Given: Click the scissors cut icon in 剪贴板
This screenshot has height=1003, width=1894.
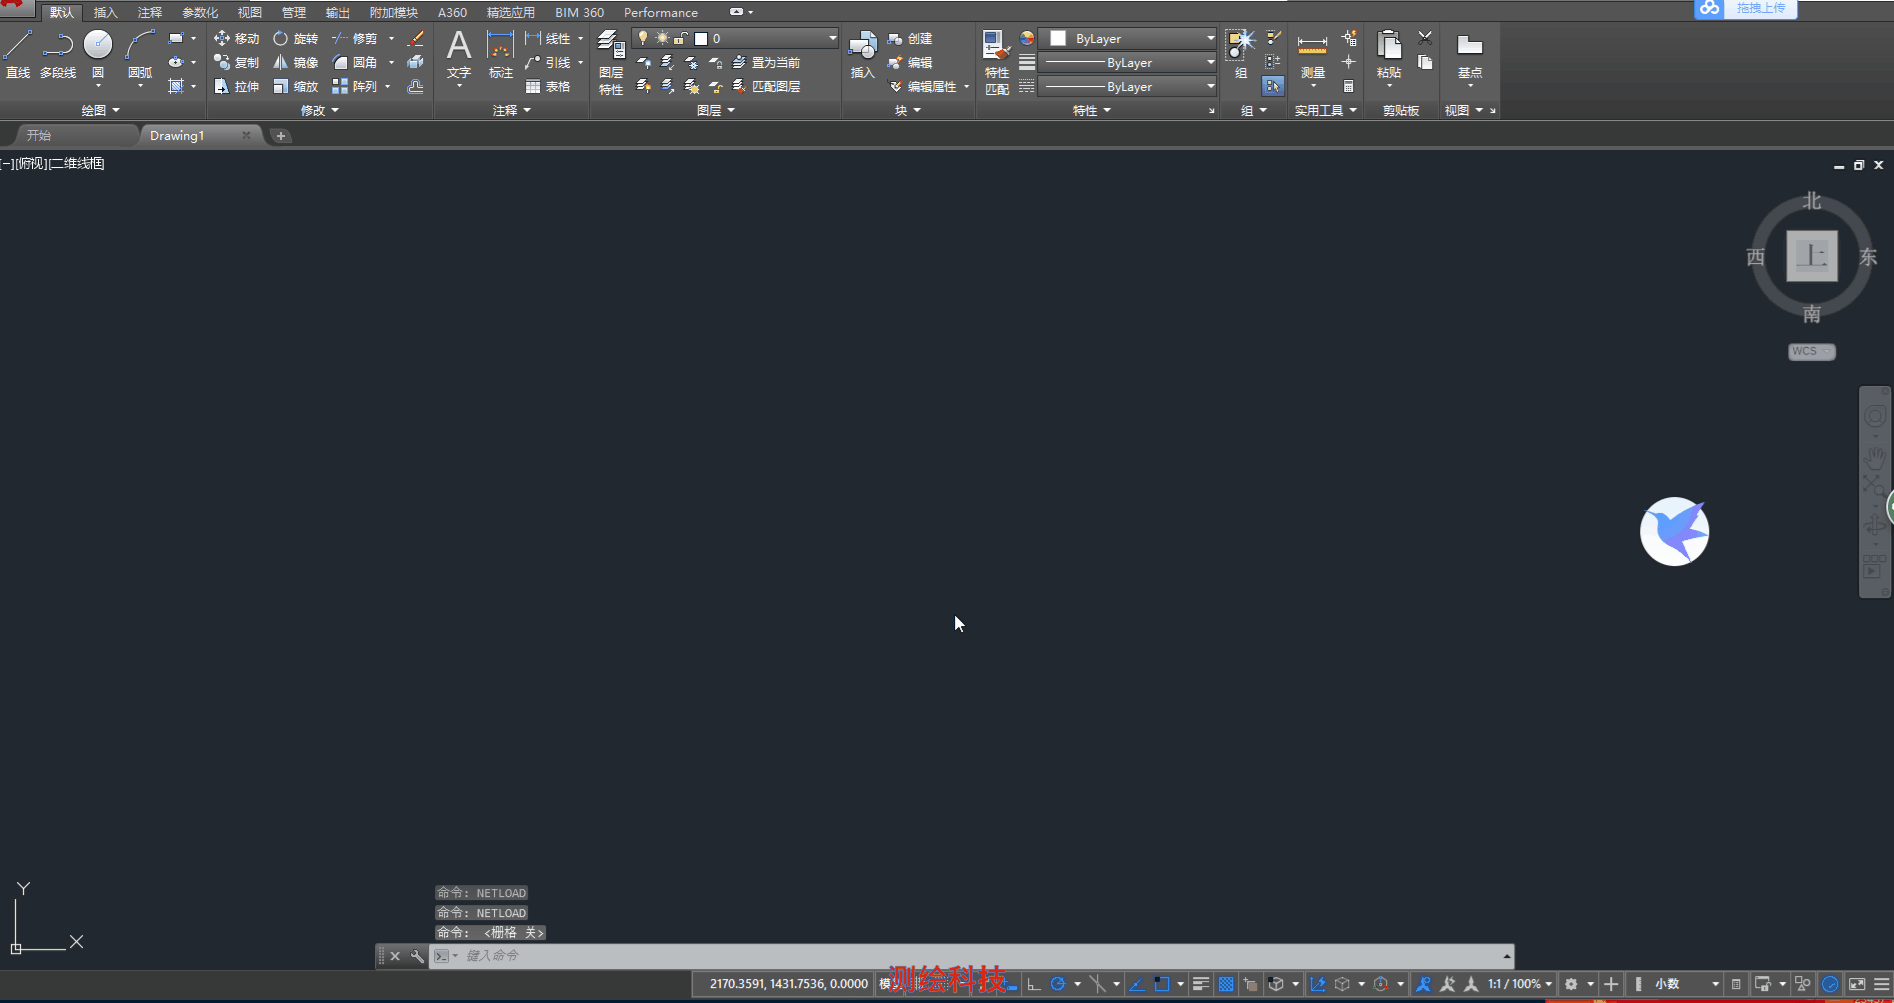Looking at the screenshot, I should pos(1425,39).
